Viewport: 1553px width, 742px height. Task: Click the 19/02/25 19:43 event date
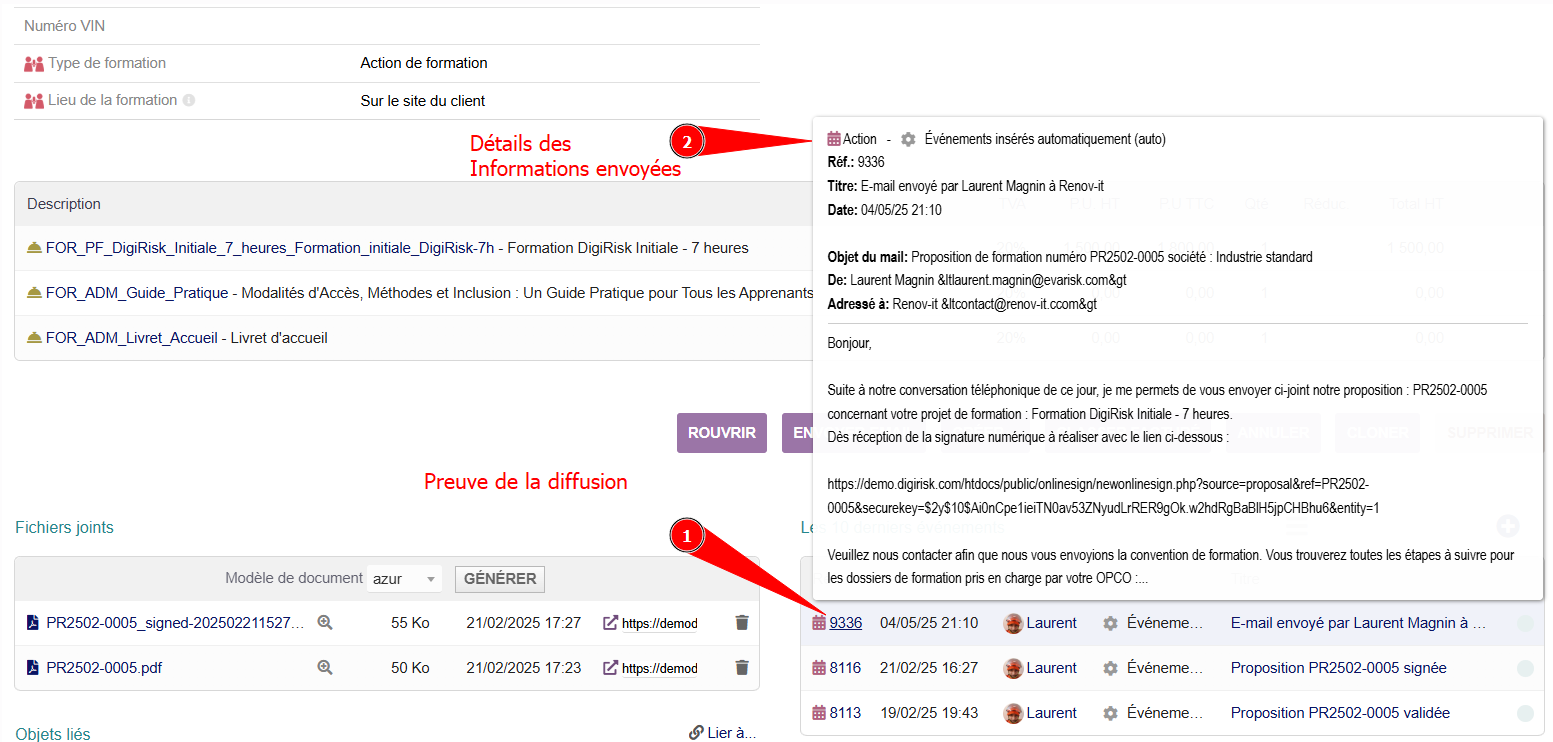tap(929, 713)
